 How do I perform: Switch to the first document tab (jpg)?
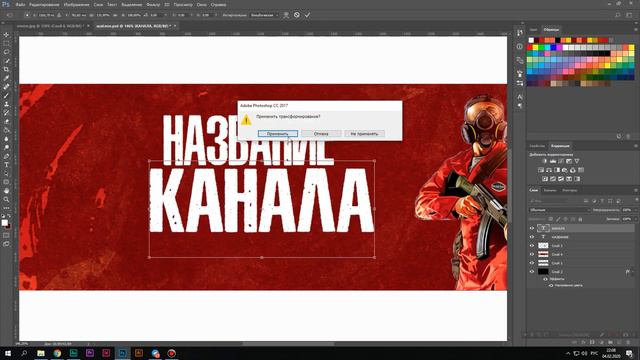(x=50, y=26)
